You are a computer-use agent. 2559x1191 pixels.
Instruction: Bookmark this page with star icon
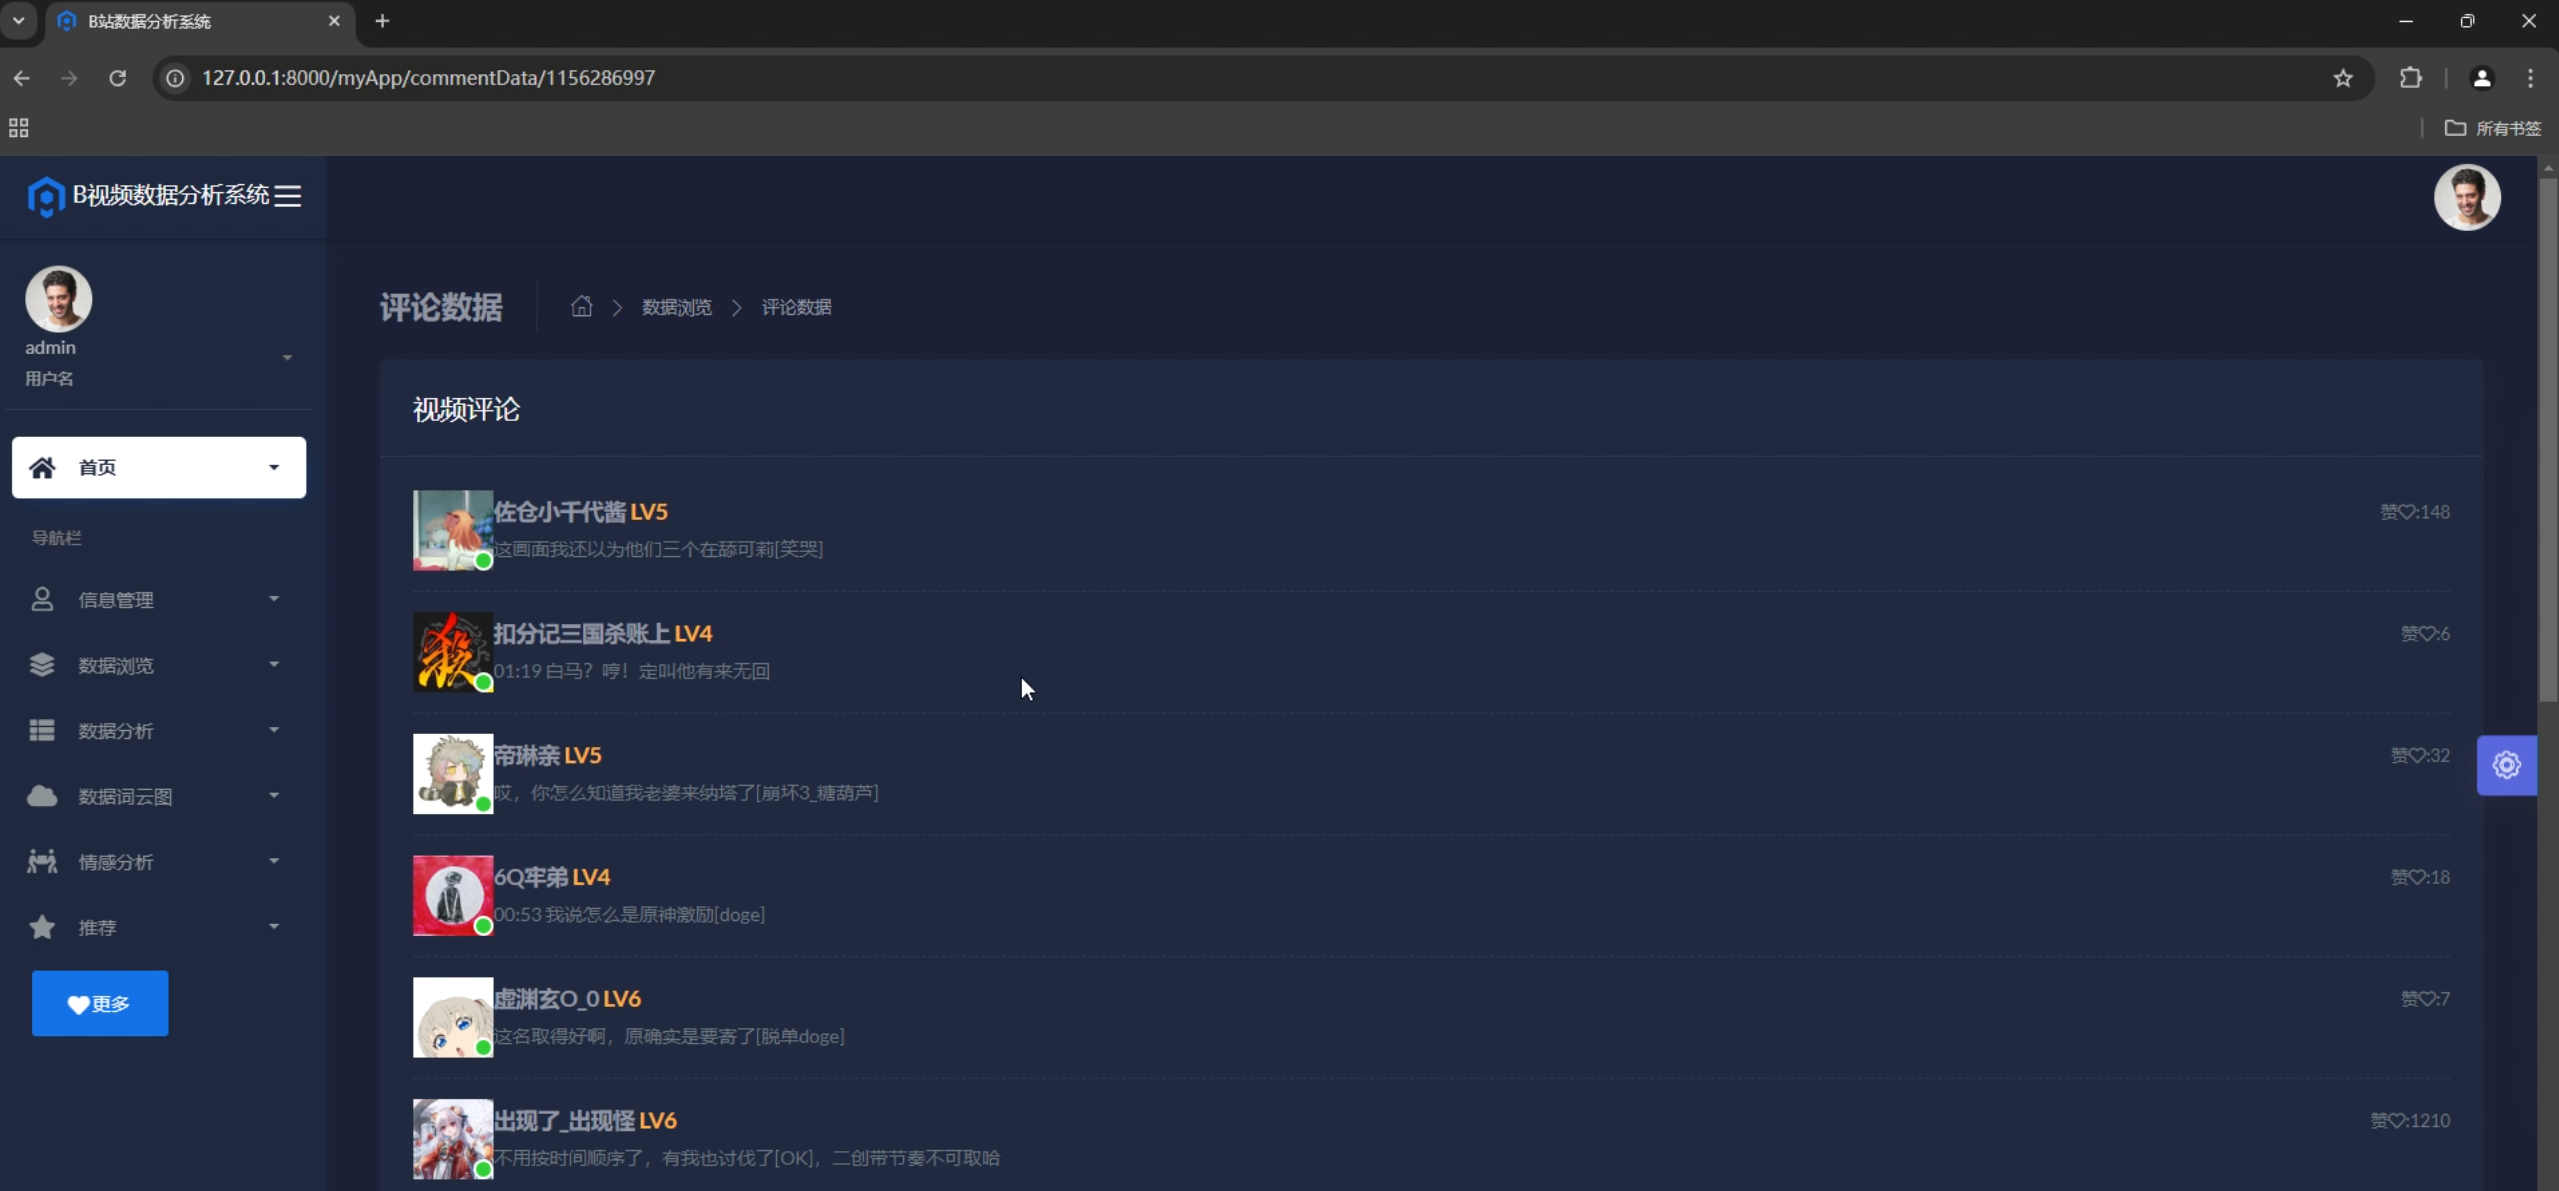click(2342, 78)
